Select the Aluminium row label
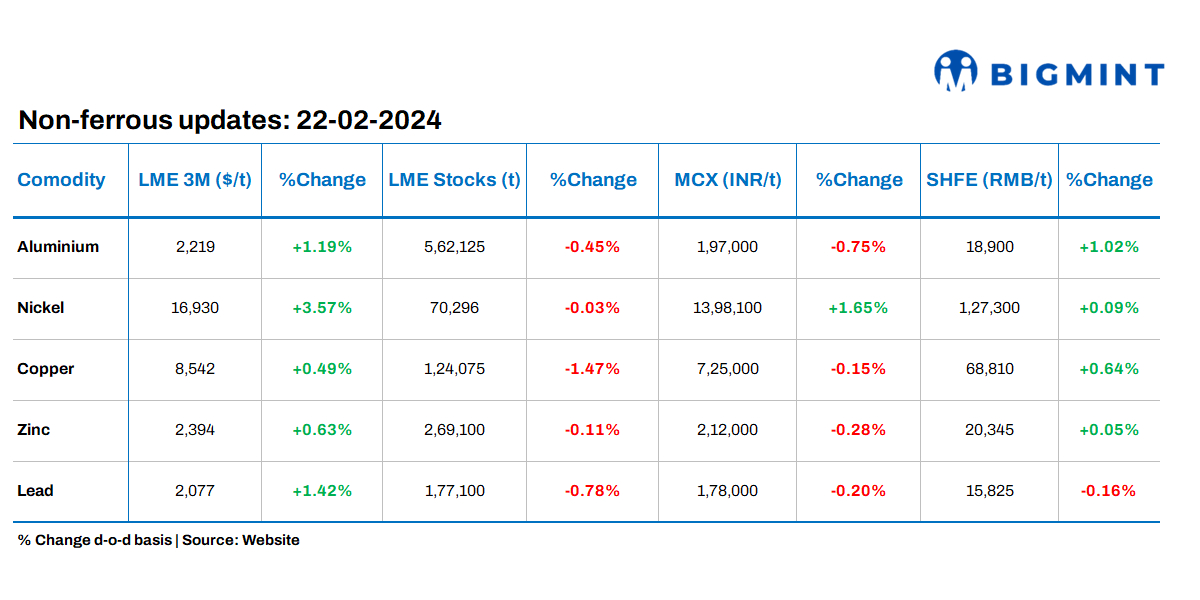This screenshot has width=1200, height=600. (58, 246)
